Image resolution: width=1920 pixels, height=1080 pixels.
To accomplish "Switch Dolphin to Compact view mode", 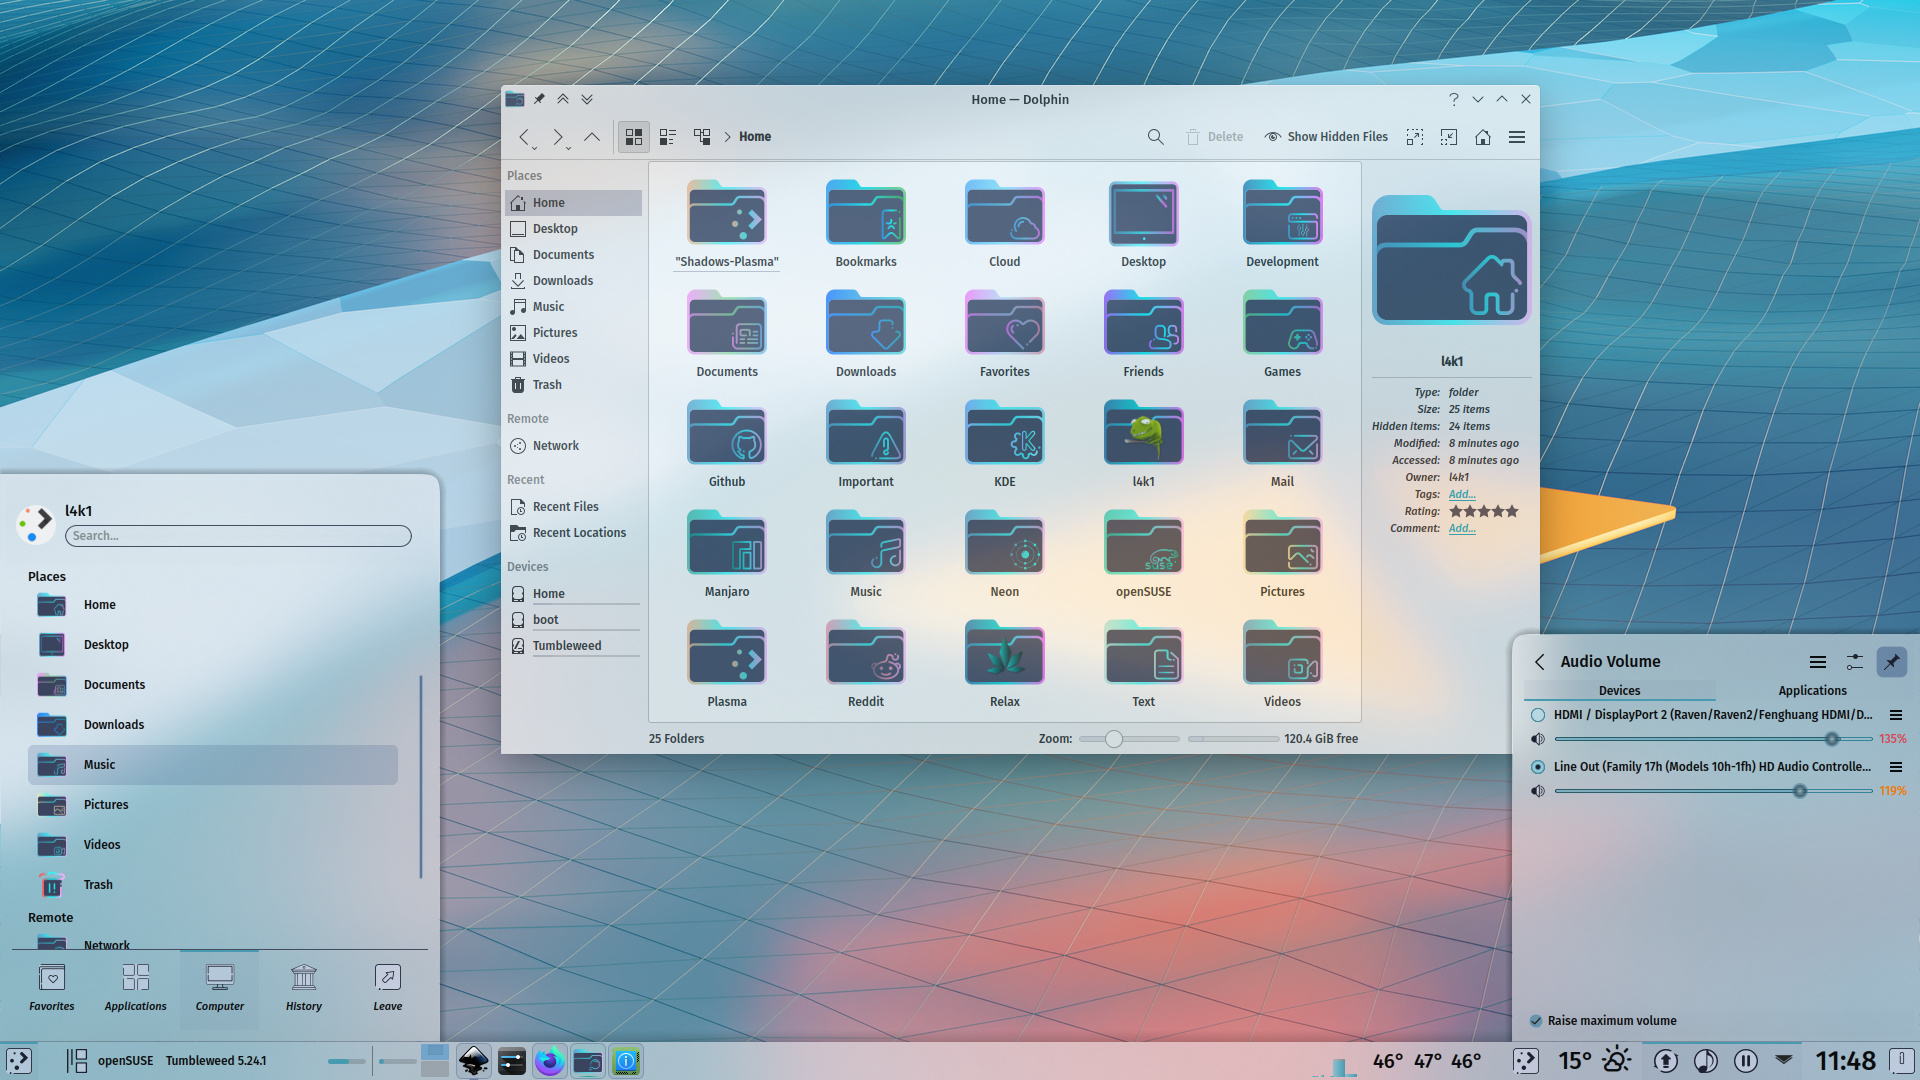I will [x=668, y=137].
